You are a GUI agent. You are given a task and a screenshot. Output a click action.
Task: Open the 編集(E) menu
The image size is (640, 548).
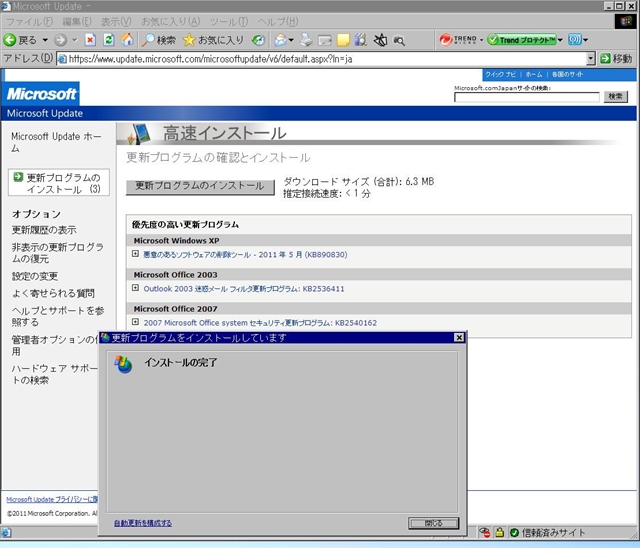[77, 21]
